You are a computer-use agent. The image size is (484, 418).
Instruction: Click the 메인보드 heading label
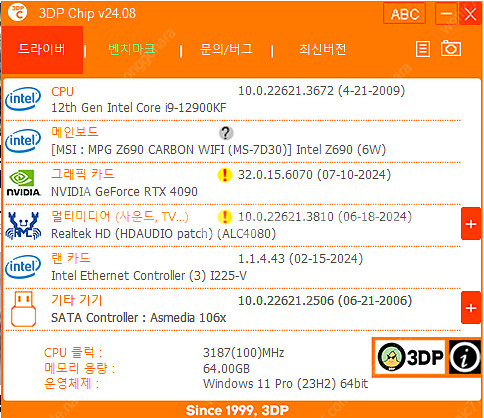(x=75, y=132)
